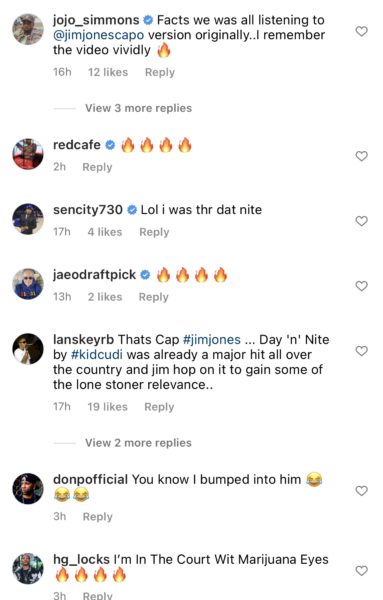Like sencity730's comment with the heart
This screenshot has width=383, height=600.
[362, 221]
